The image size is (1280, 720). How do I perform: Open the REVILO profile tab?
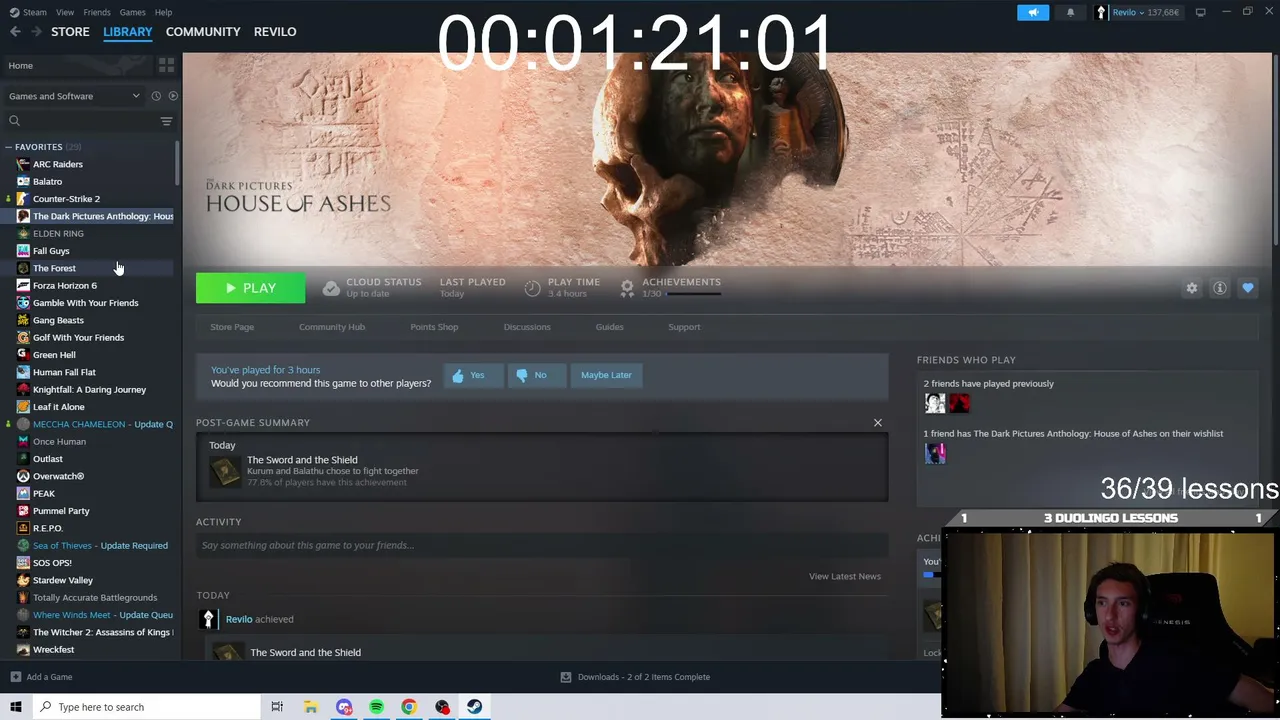[275, 32]
